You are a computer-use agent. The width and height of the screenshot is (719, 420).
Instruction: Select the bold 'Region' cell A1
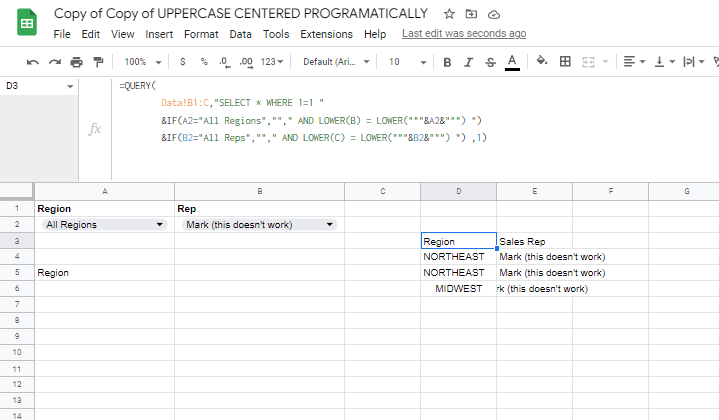point(105,209)
